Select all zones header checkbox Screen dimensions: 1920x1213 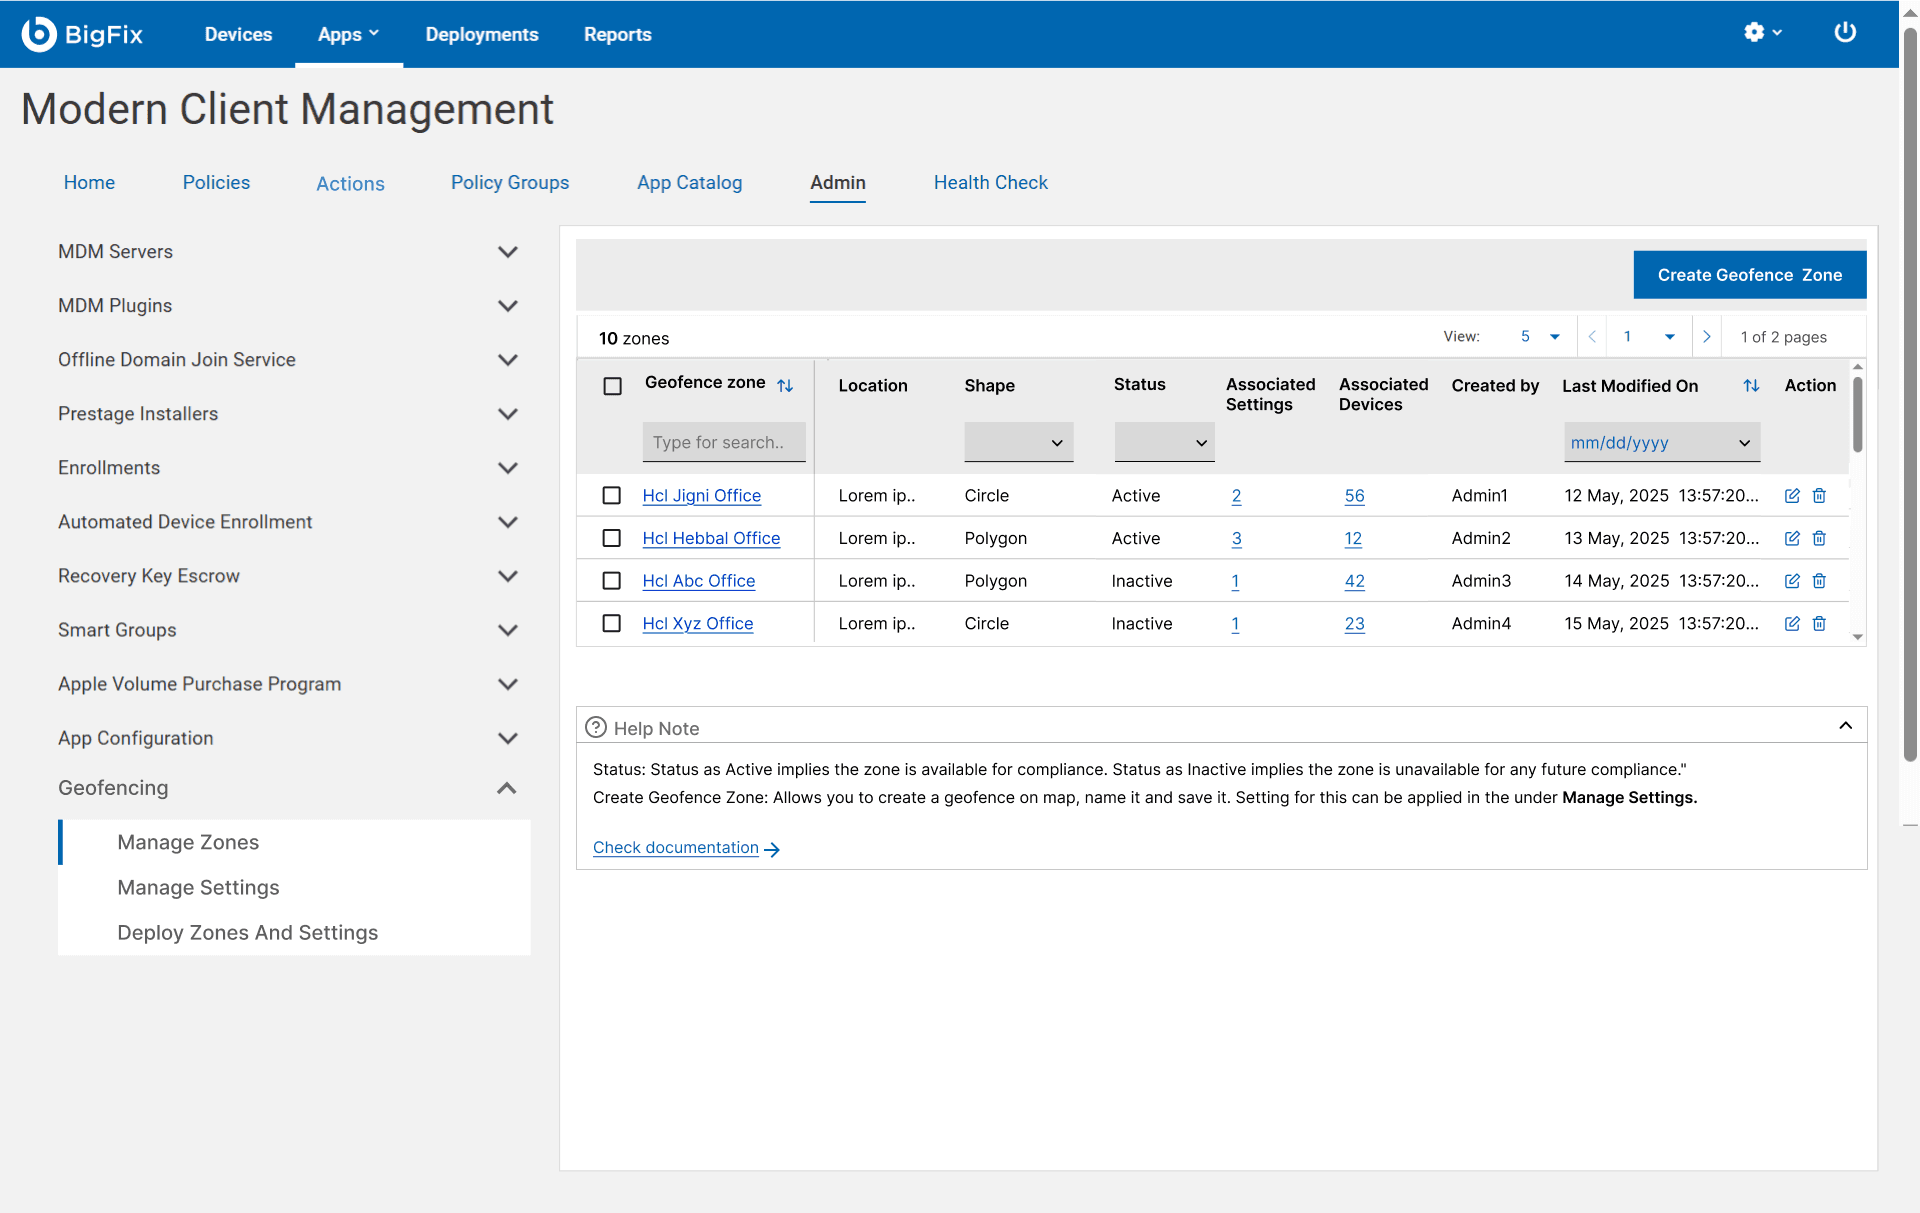click(613, 386)
